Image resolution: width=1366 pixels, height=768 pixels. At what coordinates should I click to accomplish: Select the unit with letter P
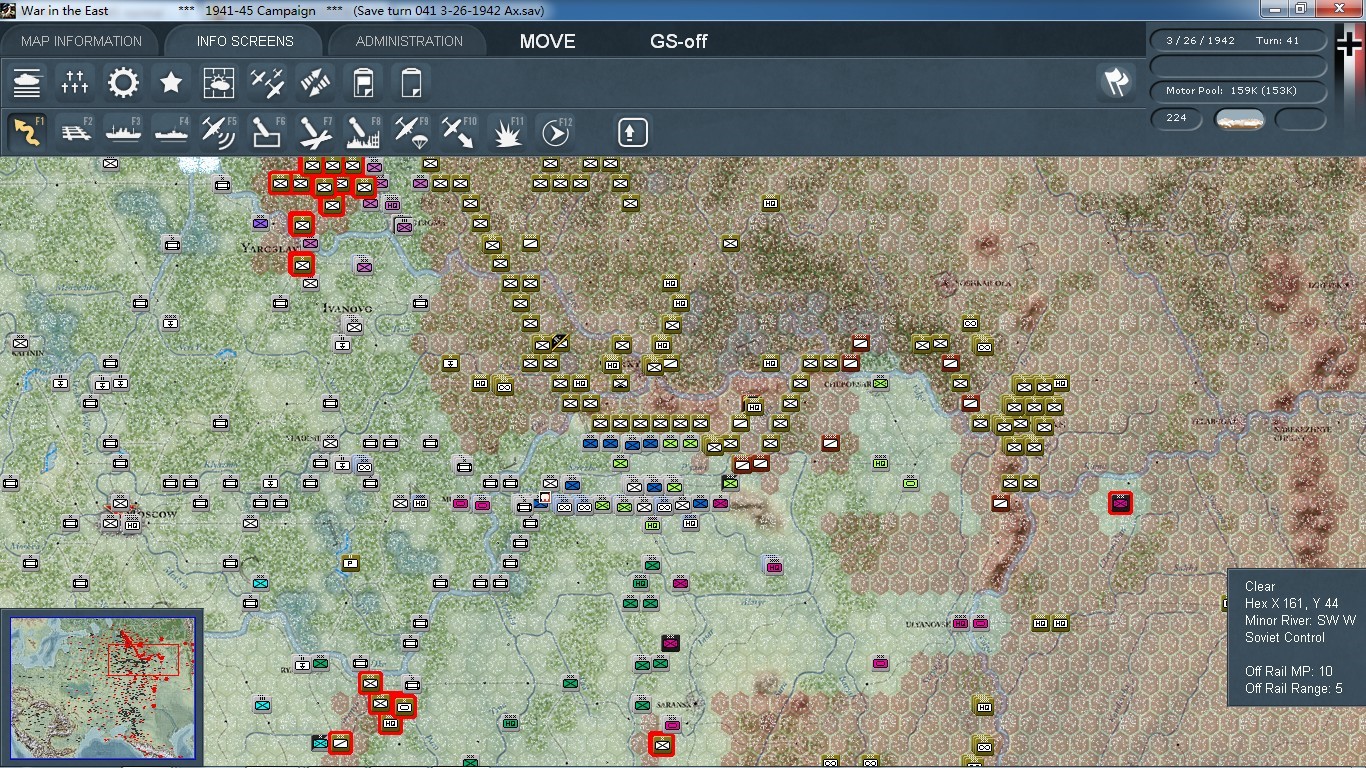350,563
